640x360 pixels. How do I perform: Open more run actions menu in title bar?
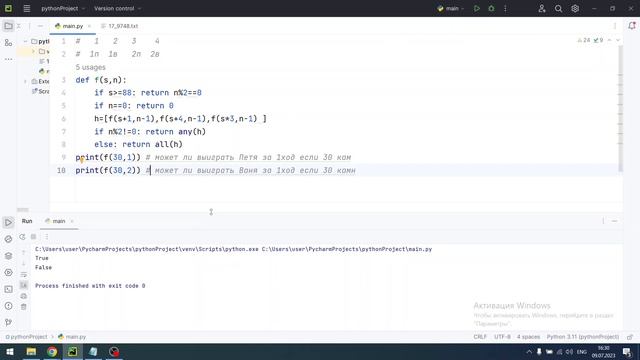(x=505, y=8)
